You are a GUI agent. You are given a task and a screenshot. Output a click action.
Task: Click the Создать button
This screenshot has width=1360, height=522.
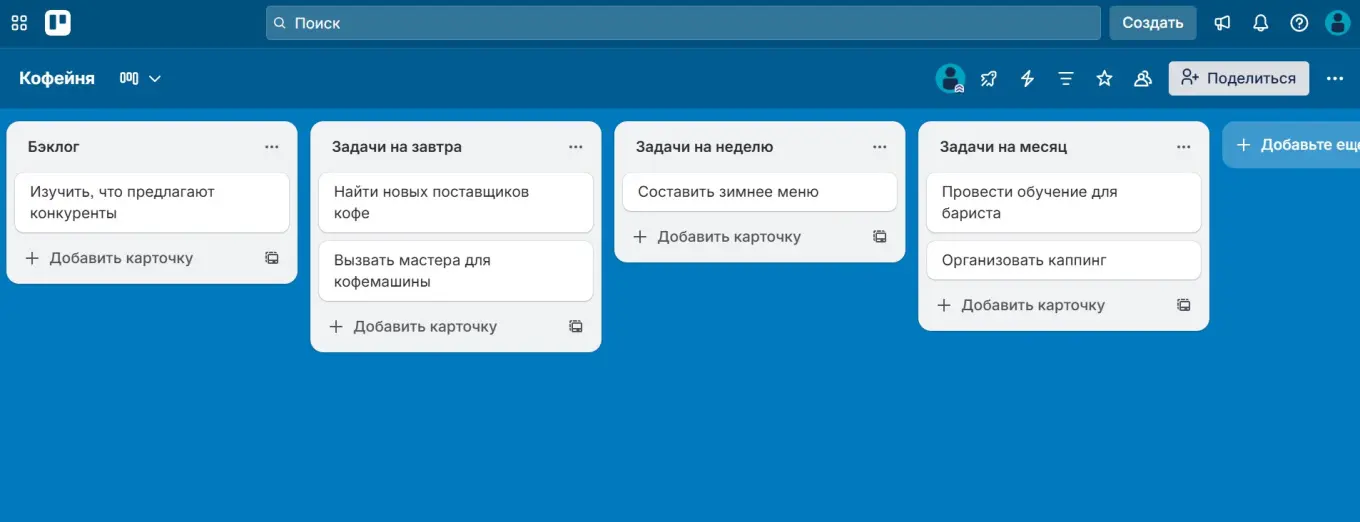1153,23
